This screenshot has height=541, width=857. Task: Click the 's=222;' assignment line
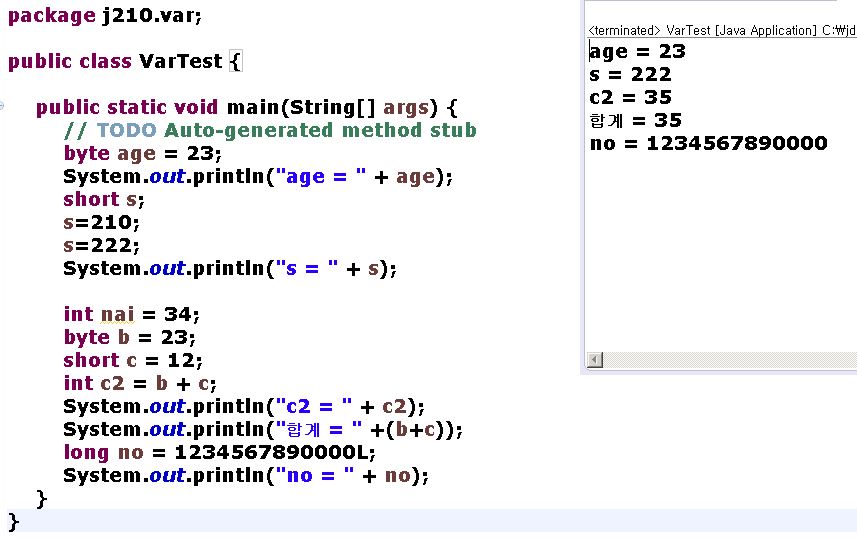coord(102,245)
